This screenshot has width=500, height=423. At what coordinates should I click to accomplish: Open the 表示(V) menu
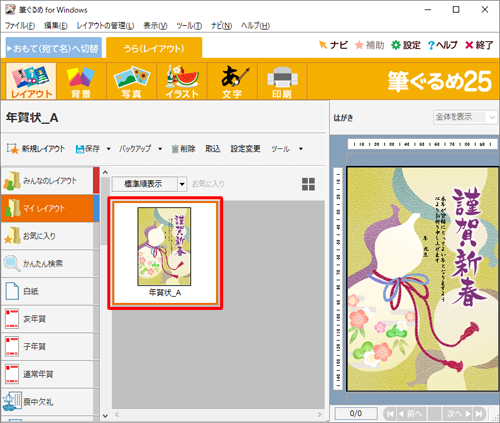point(155,25)
